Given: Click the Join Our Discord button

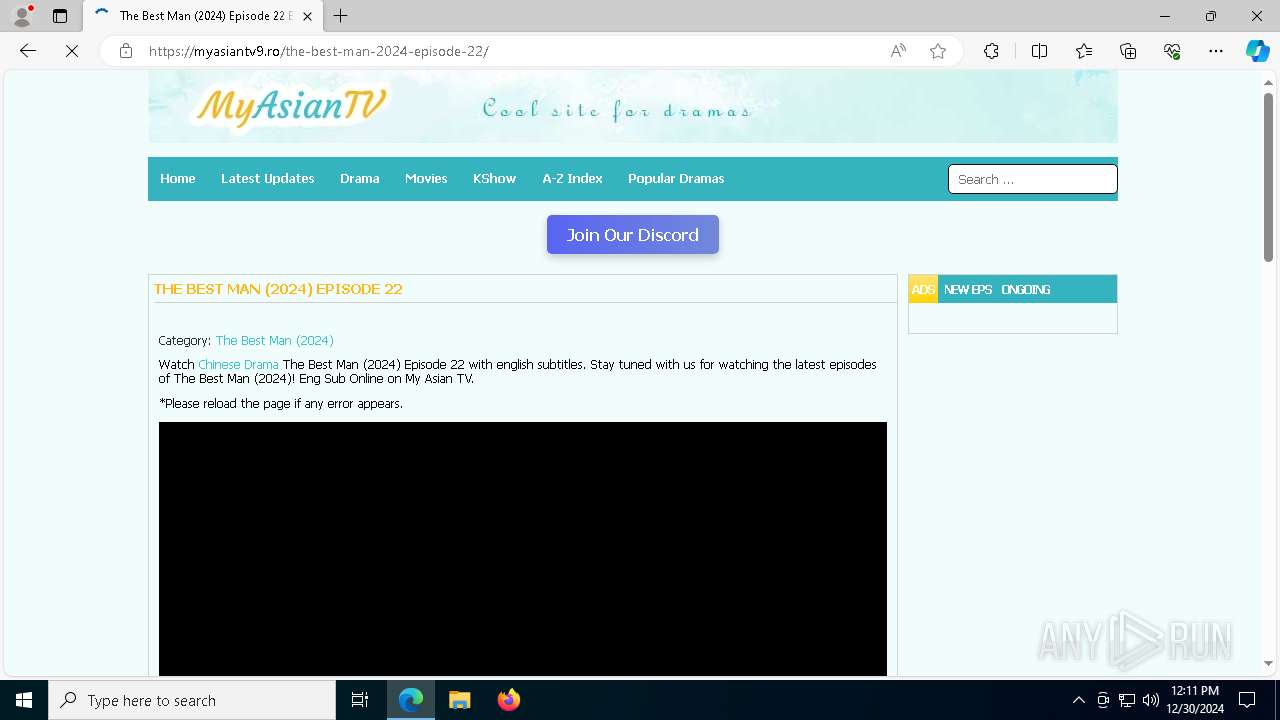Looking at the screenshot, I should click(633, 235).
